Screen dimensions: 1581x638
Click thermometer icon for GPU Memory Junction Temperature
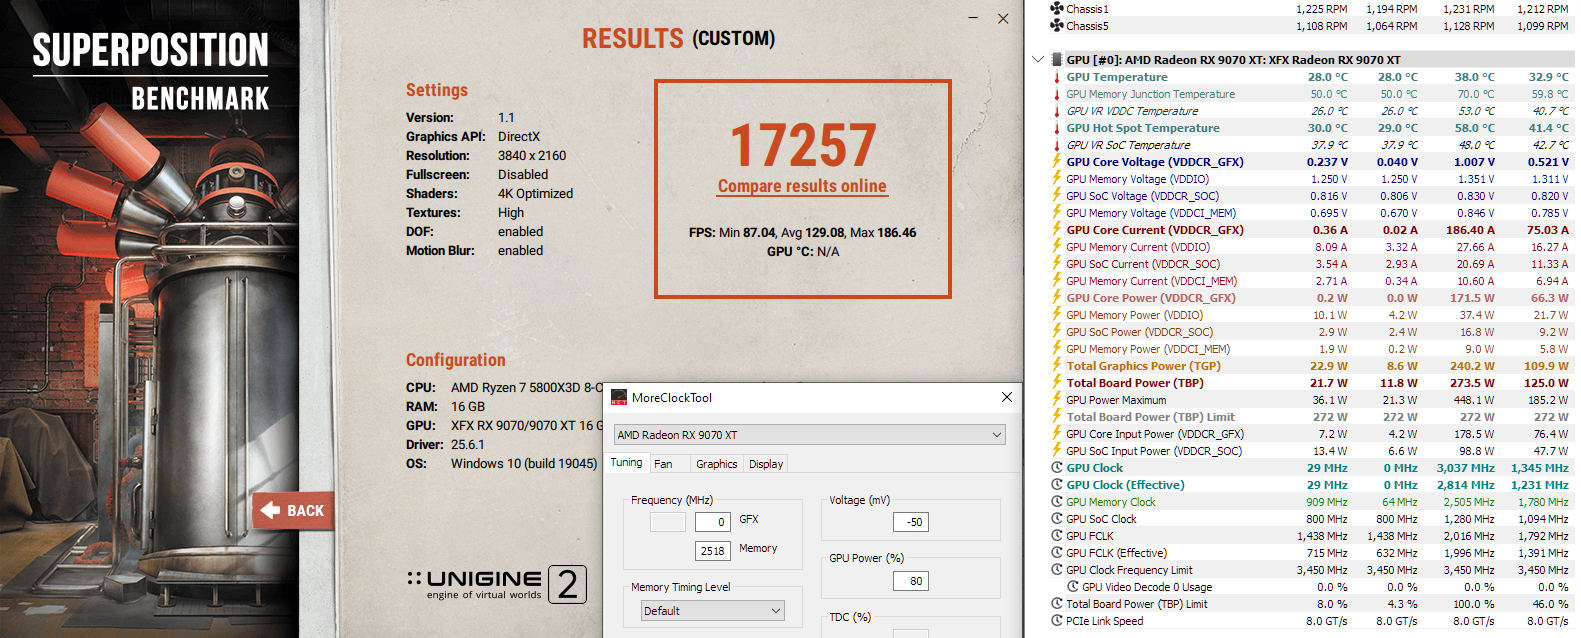point(1057,94)
